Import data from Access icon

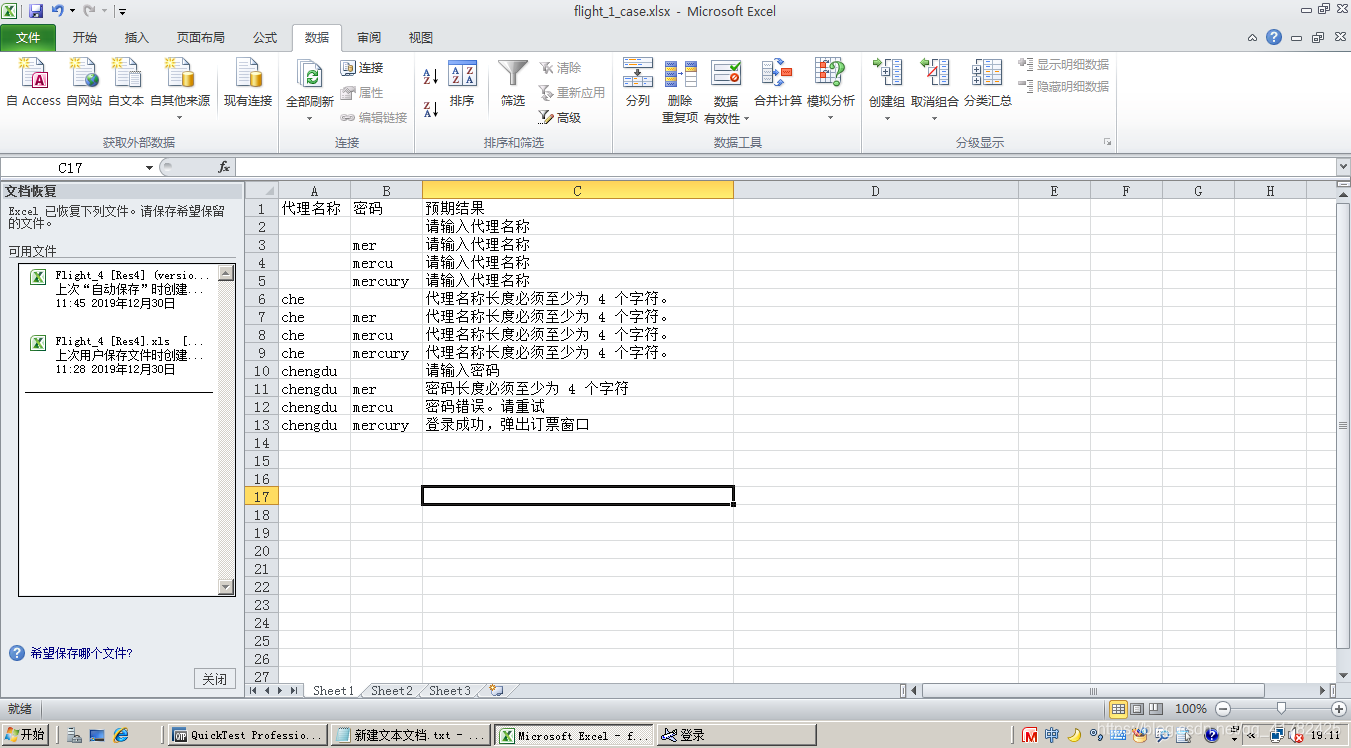(x=34, y=82)
